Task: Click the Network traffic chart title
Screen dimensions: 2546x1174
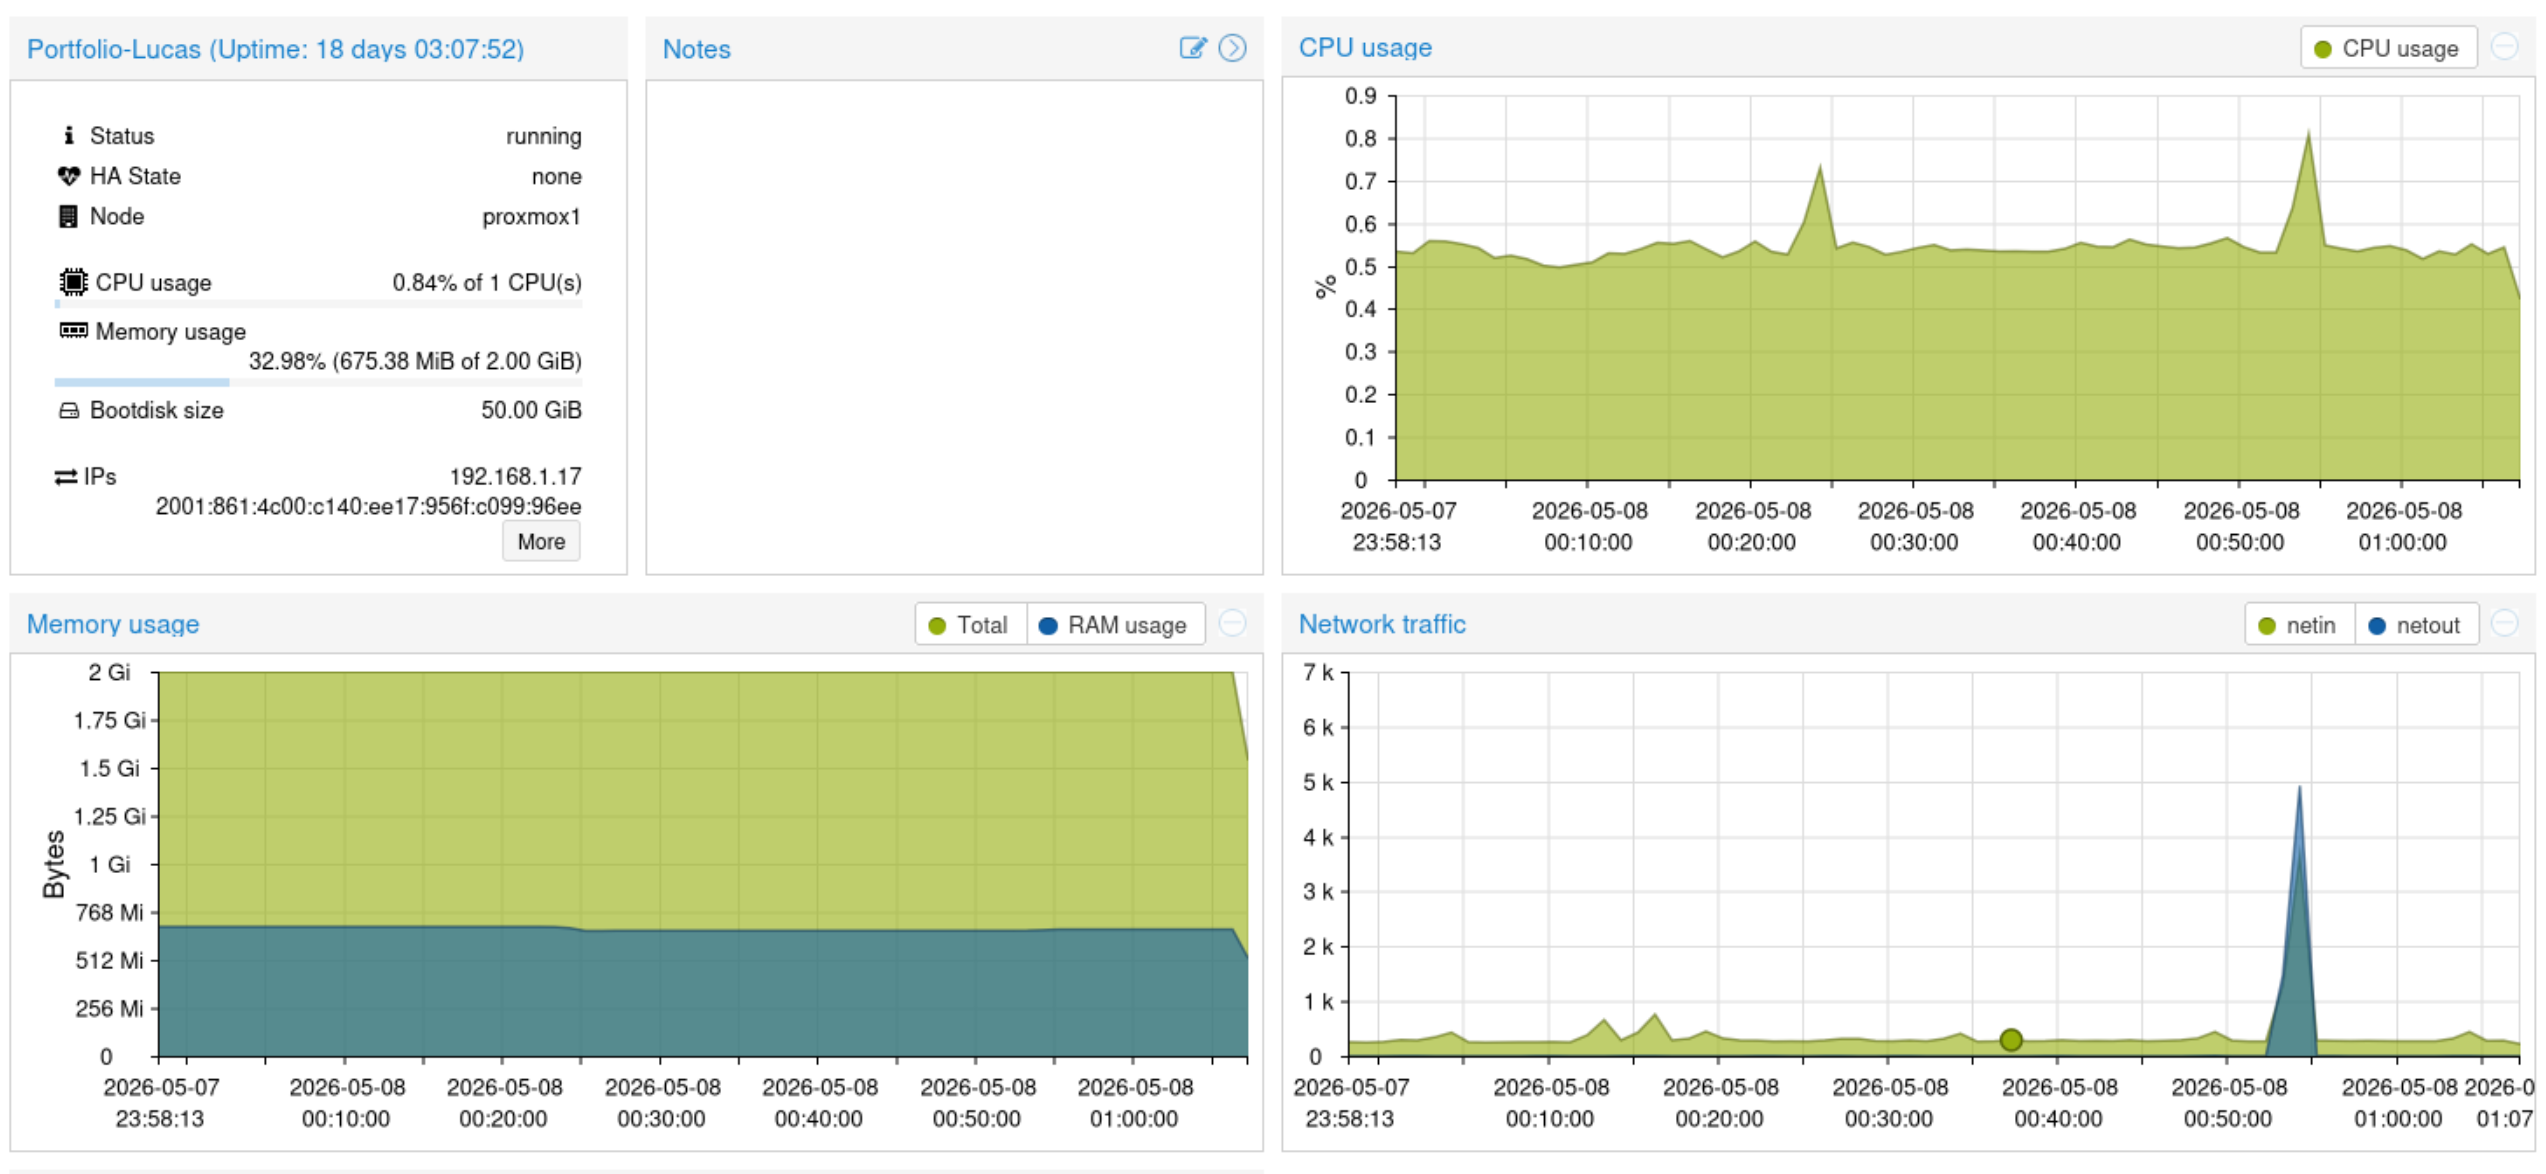Action: pos(1382,624)
